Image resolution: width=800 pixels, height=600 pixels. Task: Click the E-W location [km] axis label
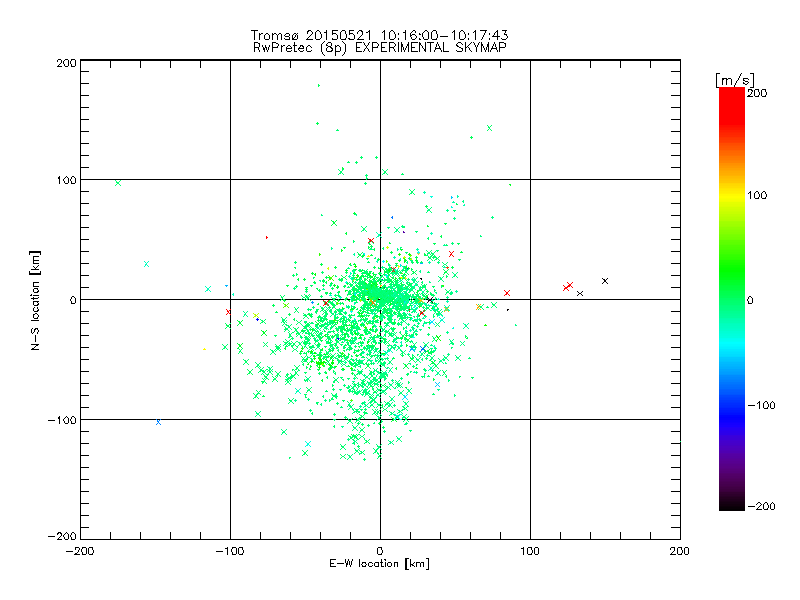click(x=379, y=564)
